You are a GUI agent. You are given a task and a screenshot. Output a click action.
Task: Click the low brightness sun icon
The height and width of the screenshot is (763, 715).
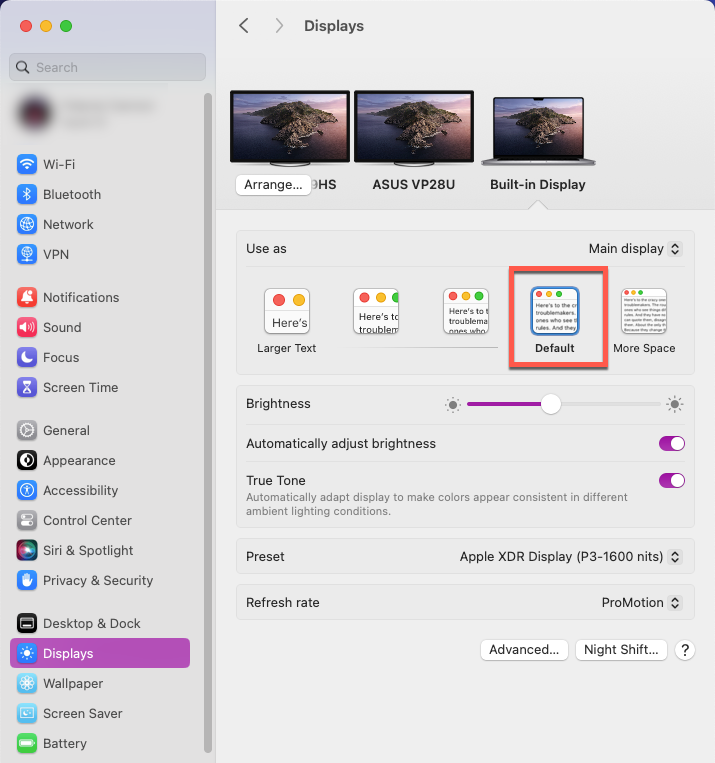point(453,404)
